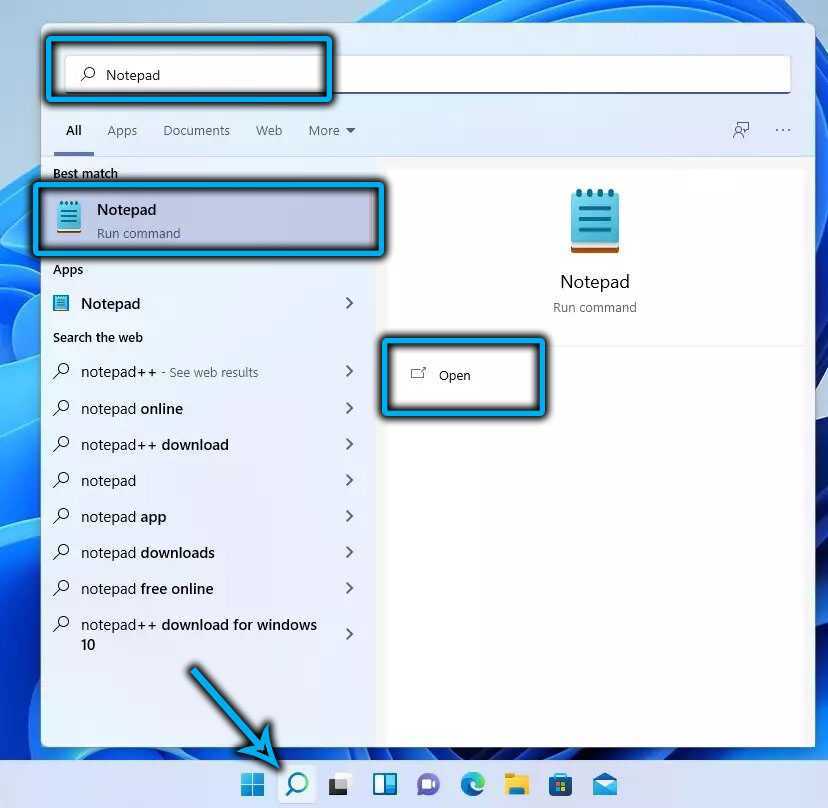Image resolution: width=828 pixels, height=808 pixels.
Task: Launch the Widgets panel from taskbar
Action: (x=384, y=785)
